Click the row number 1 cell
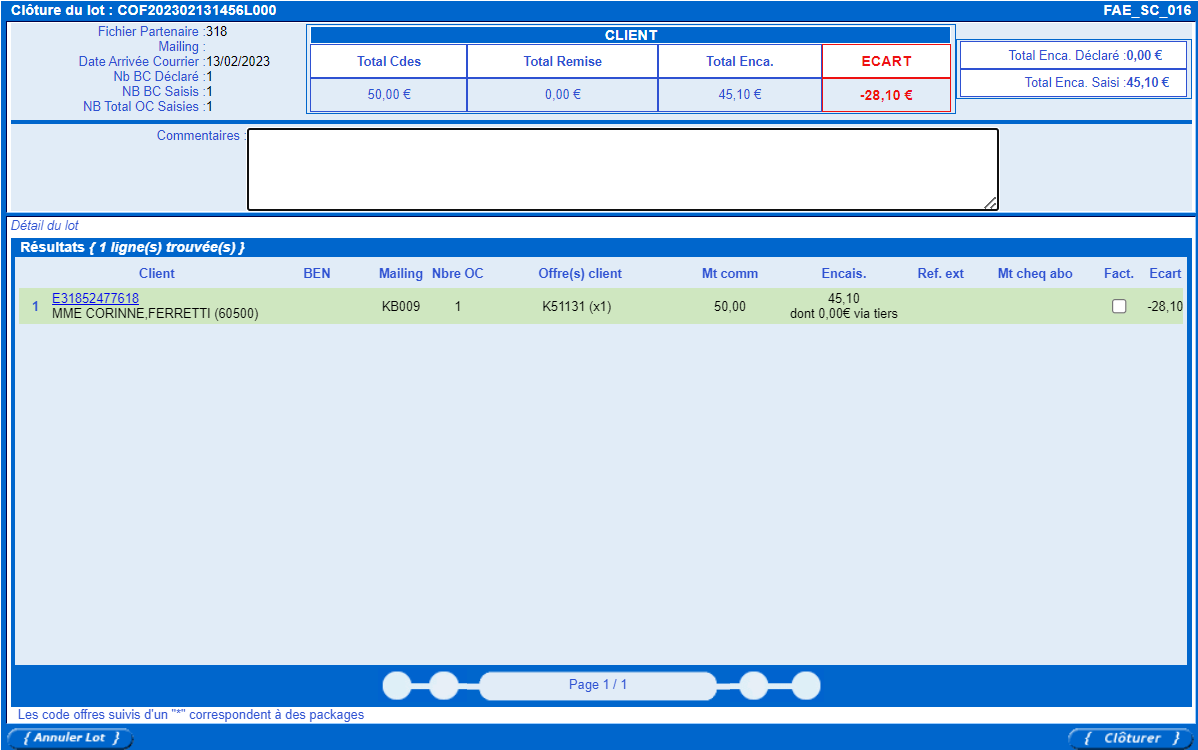This screenshot has width=1198, height=750. tap(35, 306)
